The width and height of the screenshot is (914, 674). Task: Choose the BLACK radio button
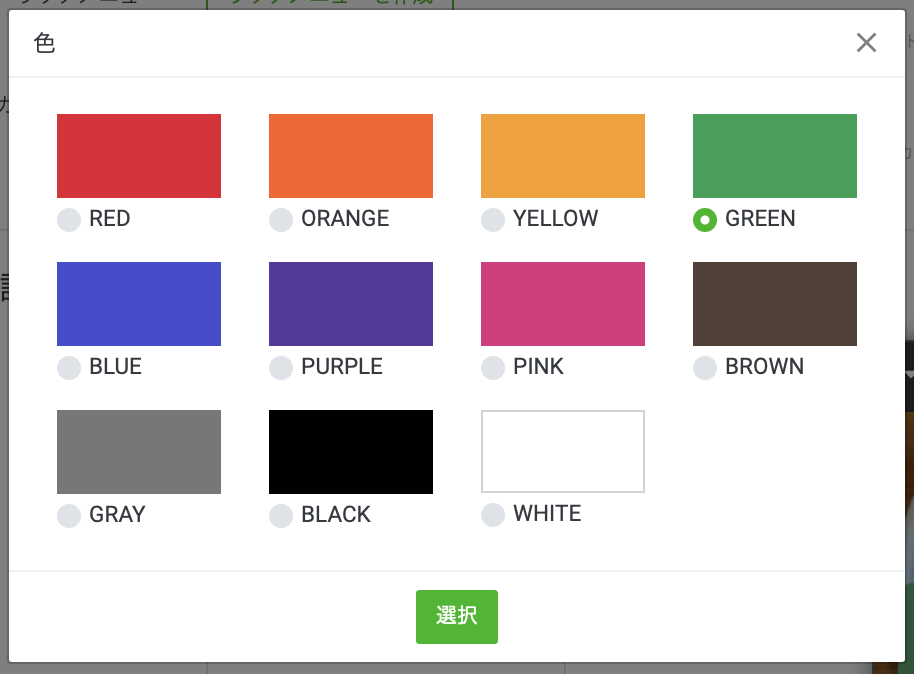click(281, 516)
